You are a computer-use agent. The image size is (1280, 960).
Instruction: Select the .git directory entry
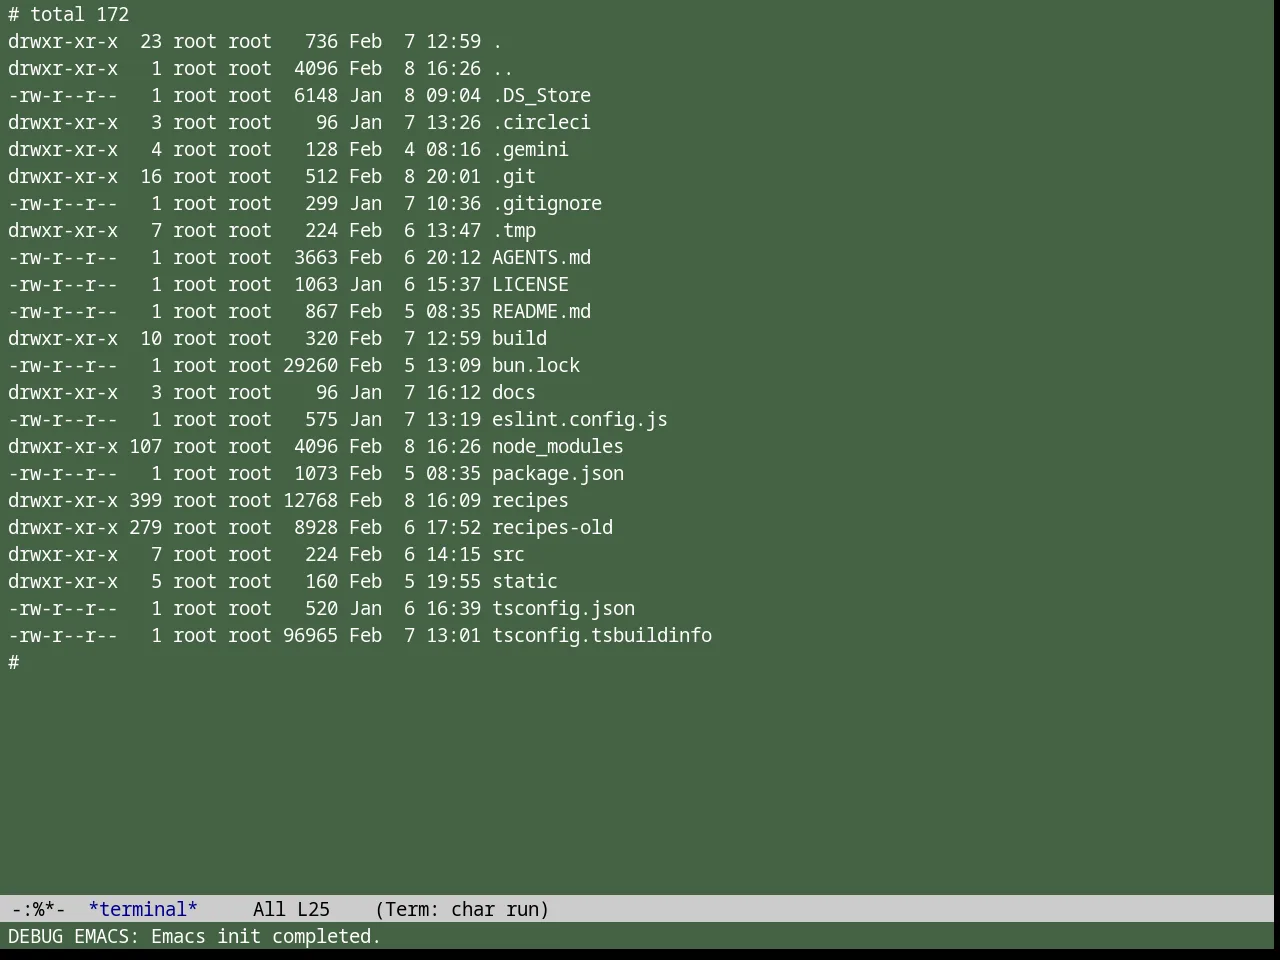(514, 177)
